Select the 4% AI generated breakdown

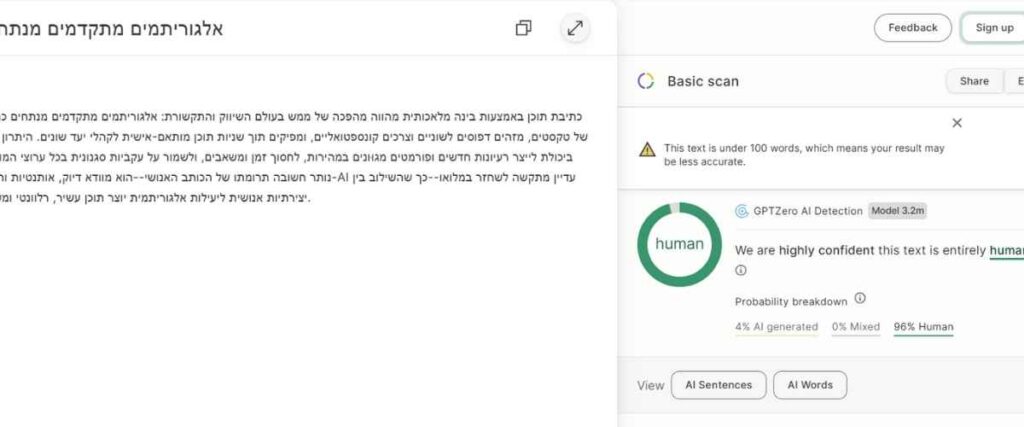point(776,327)
